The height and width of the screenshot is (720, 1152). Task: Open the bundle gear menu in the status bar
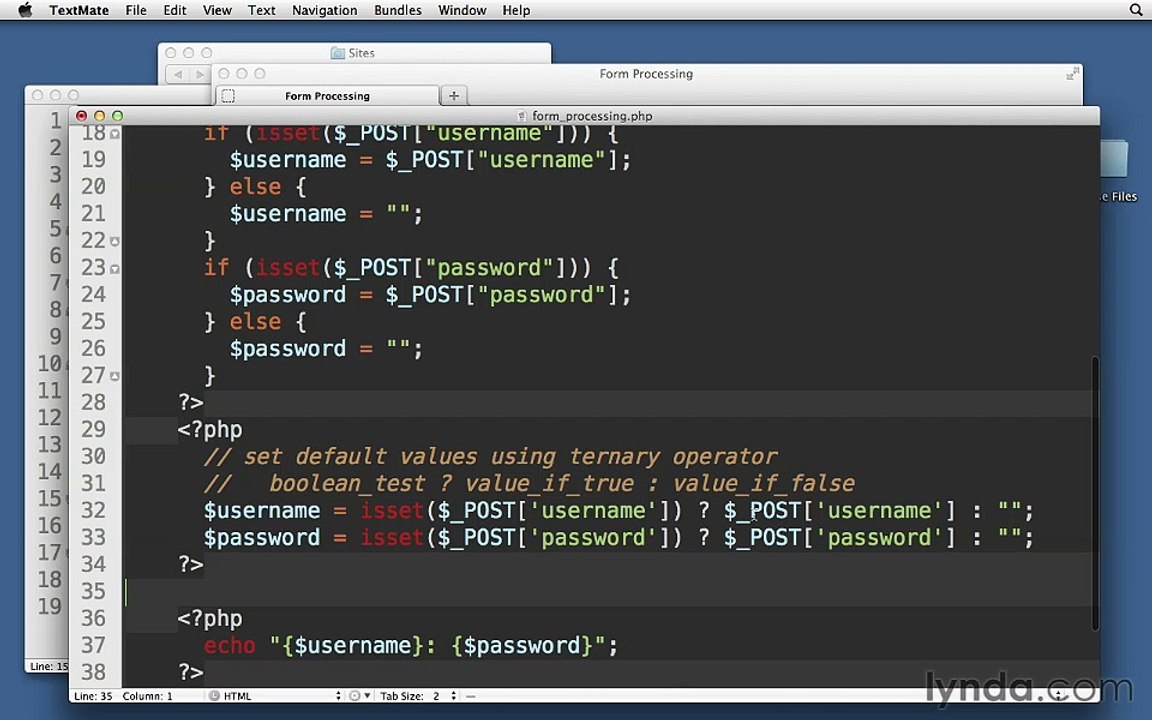(x=359, y=696)
